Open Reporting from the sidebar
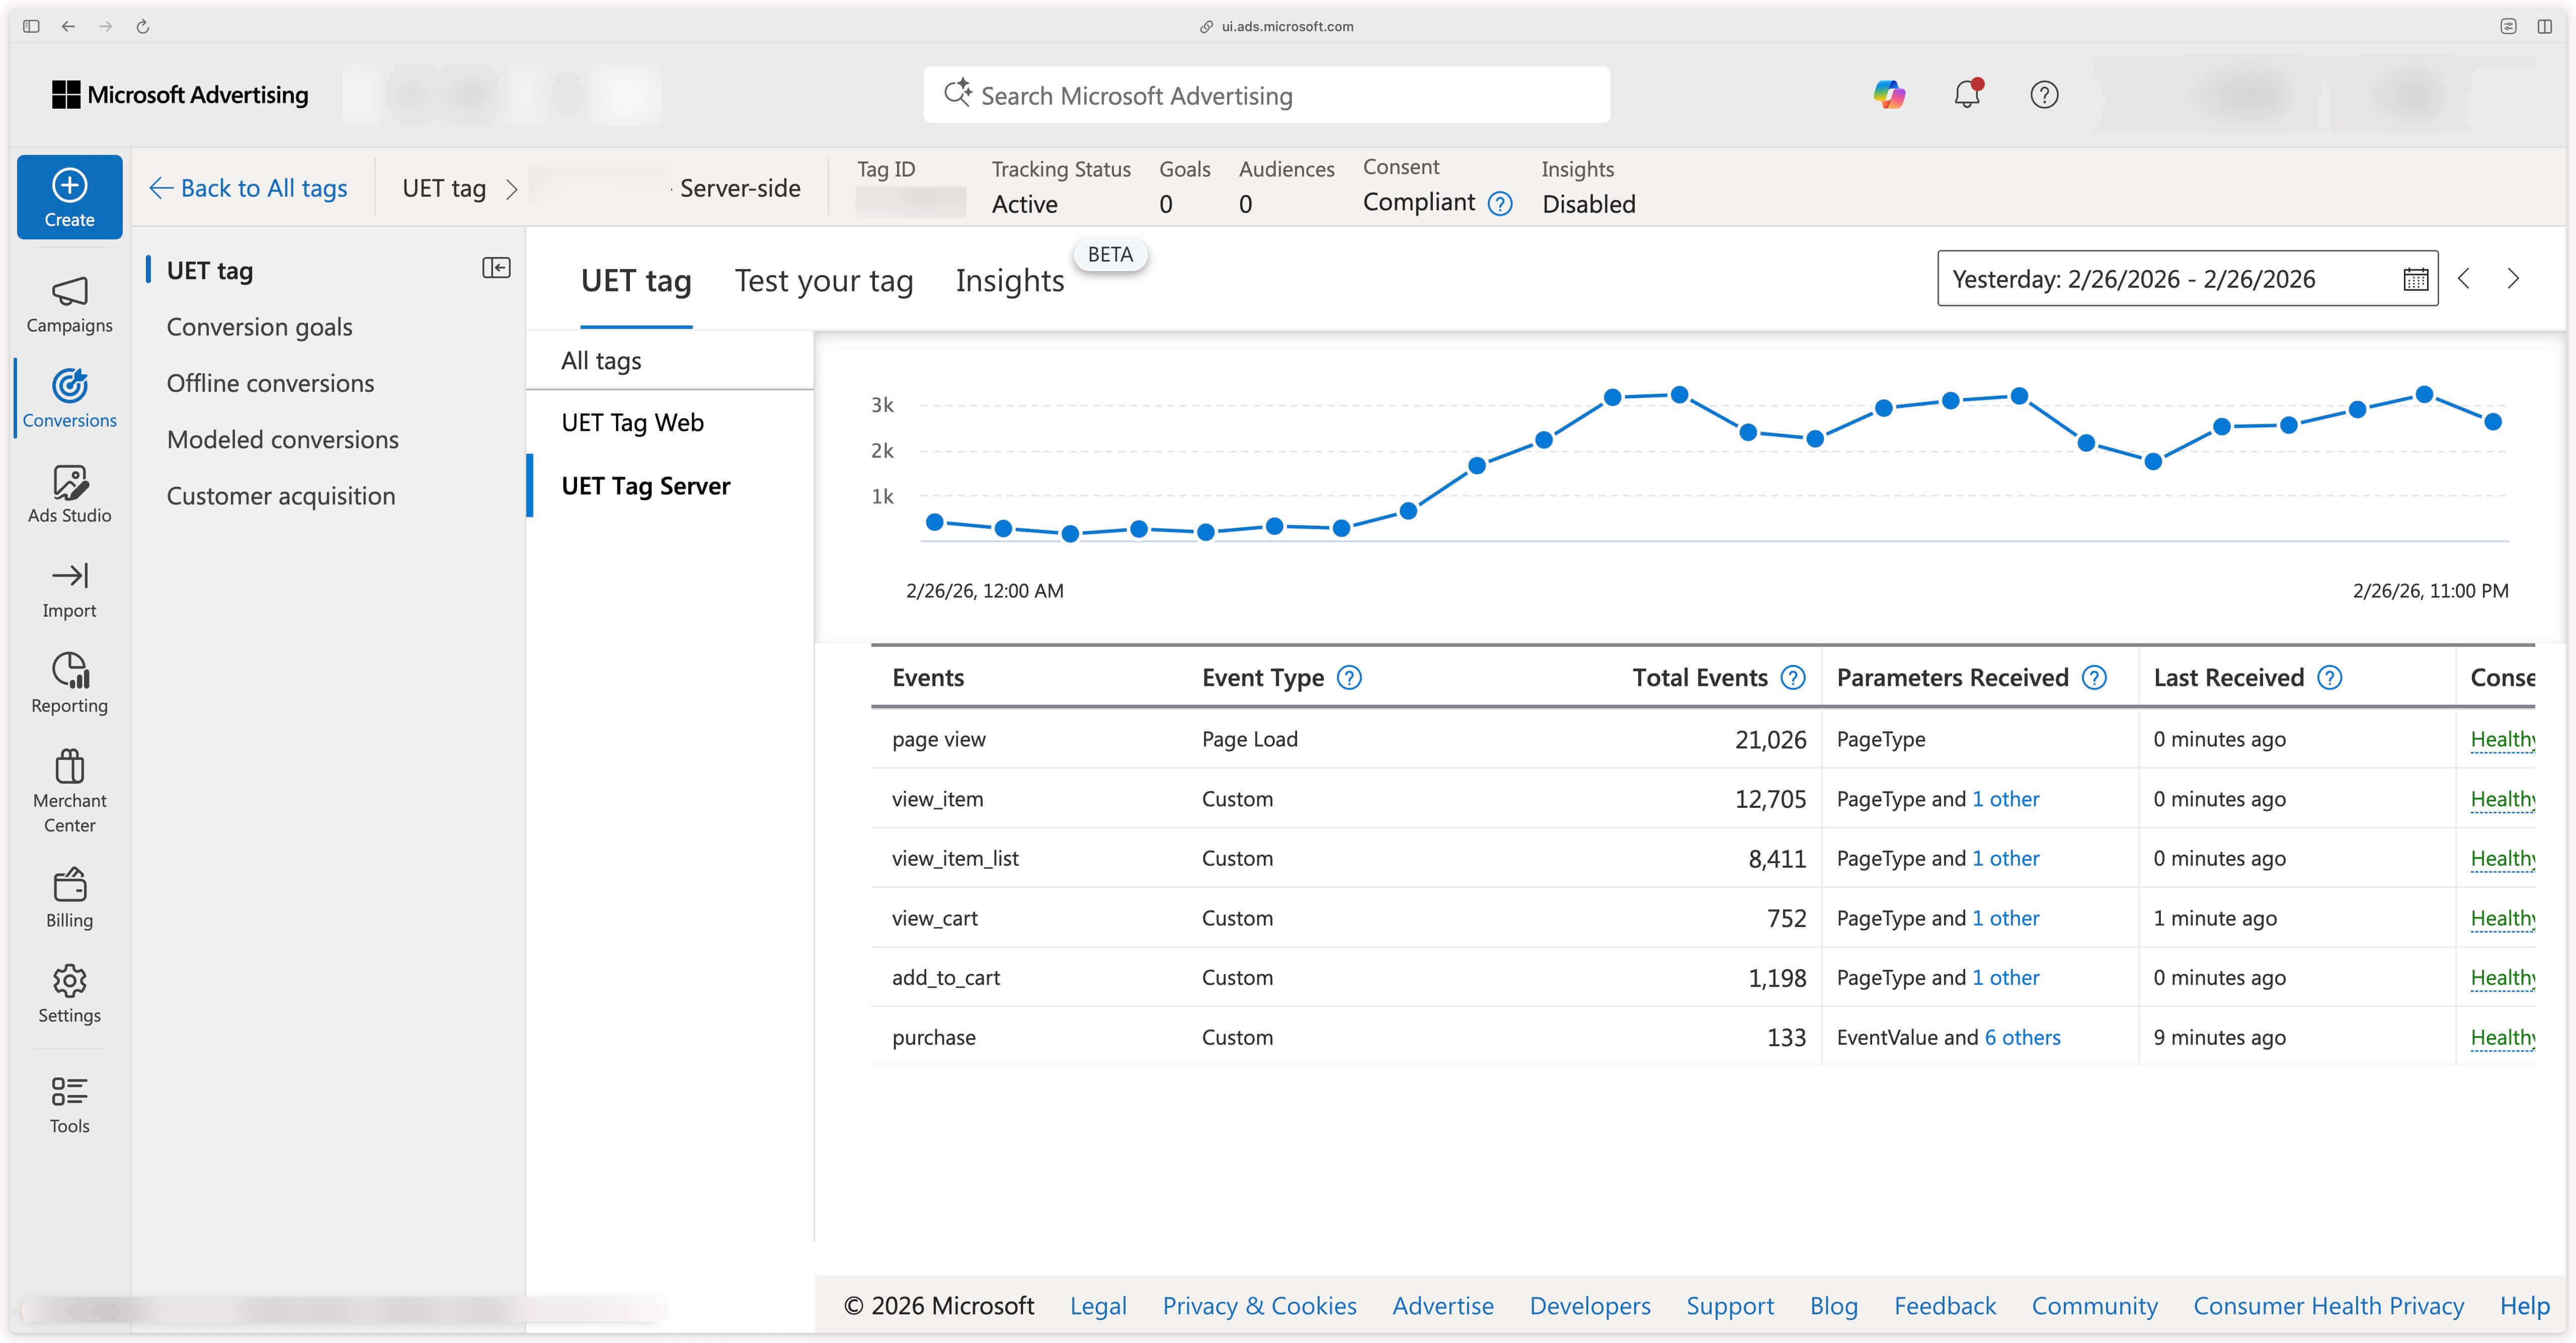This screenshot has height=1343, width=2576. click(69, 671)
